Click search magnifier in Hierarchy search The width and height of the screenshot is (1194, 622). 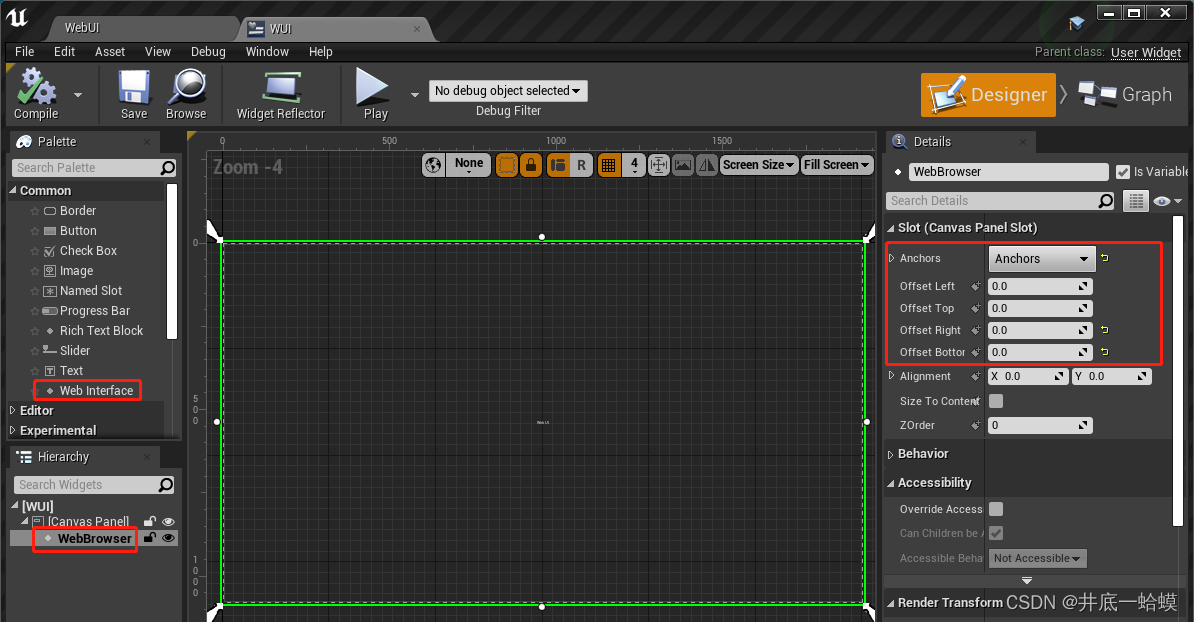pyautogui.click(x=165, y=485)
